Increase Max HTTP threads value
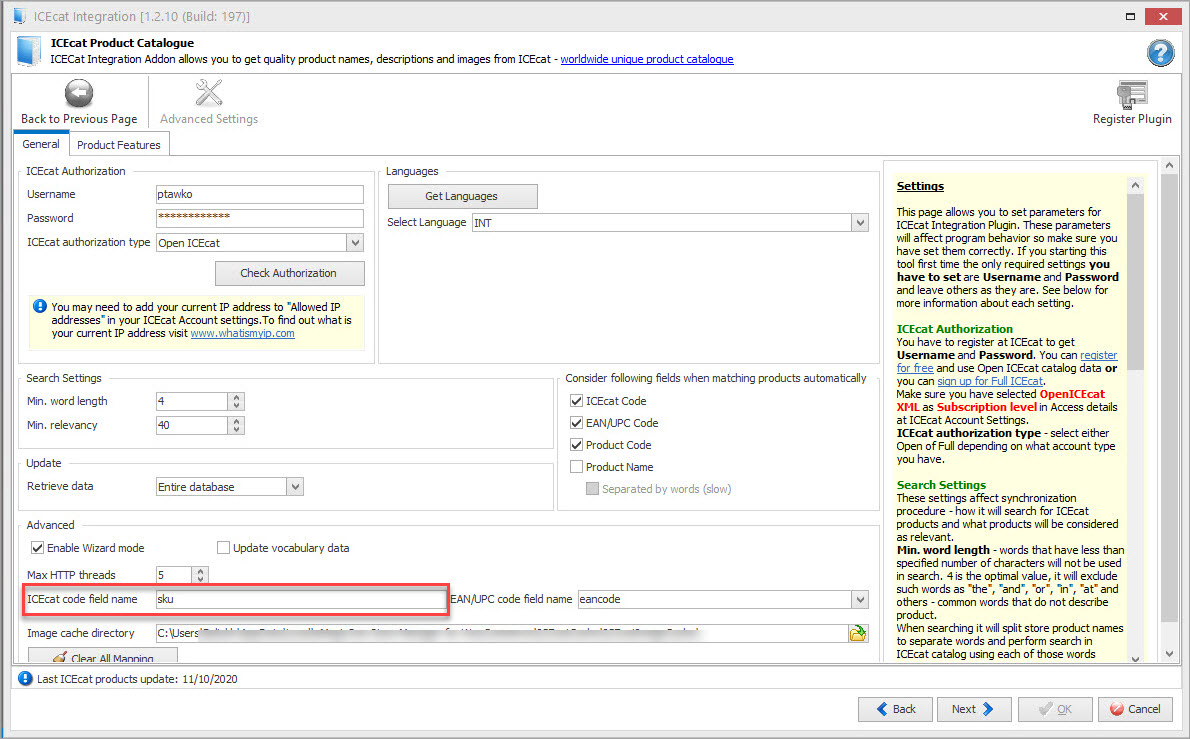 click(x=200, y=571)
